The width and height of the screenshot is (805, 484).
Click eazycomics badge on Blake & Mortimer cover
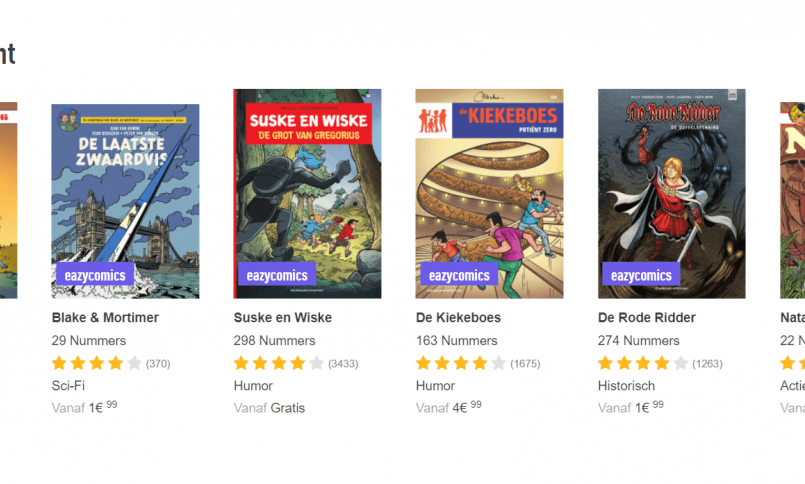coord(95,274)
